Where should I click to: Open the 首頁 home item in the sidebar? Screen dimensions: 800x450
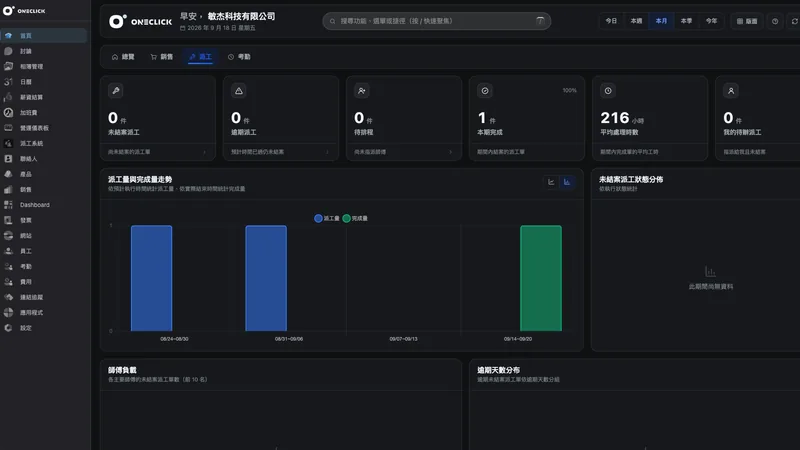[43, 36]
